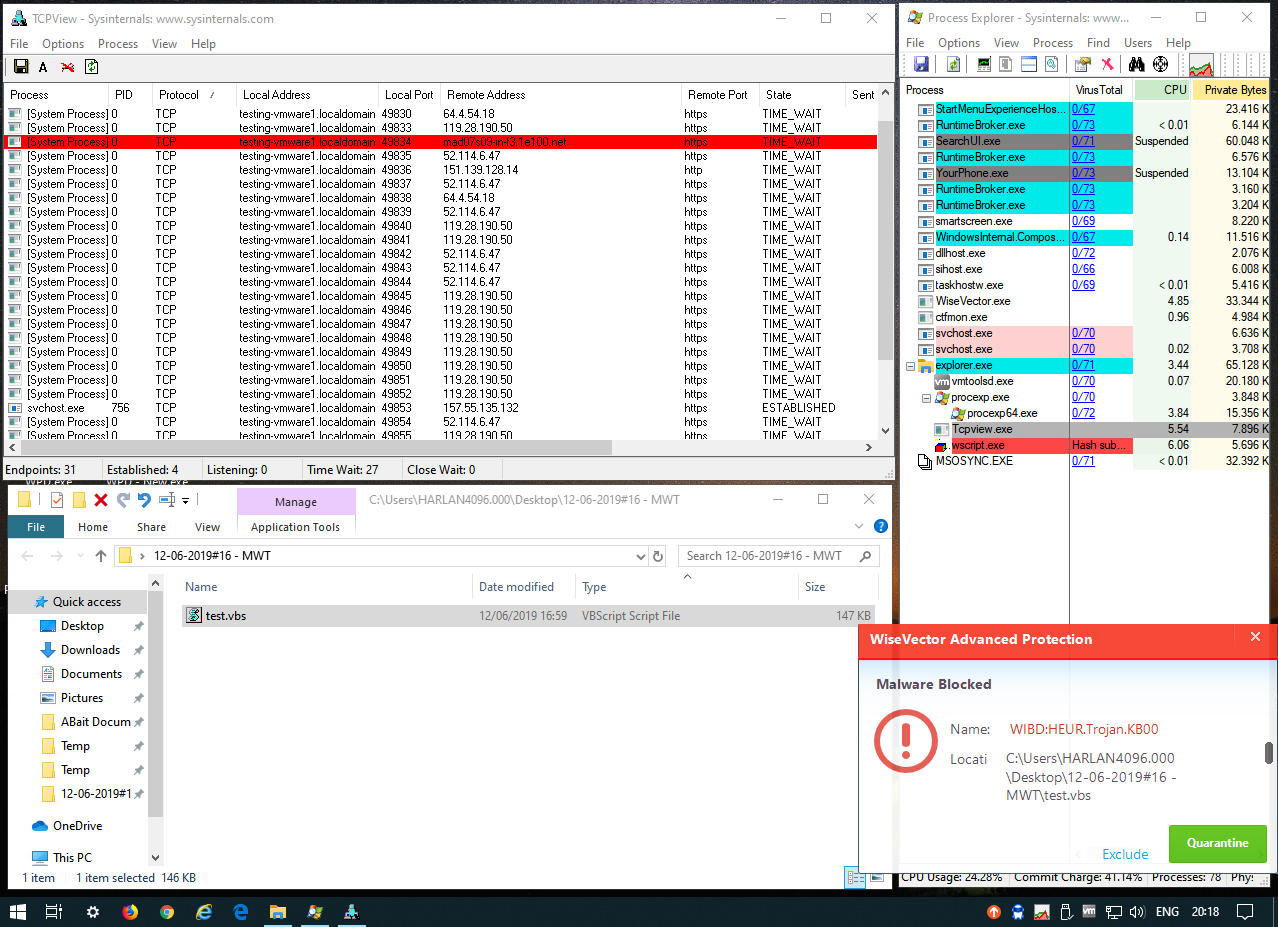
Task: Click the Properties icon in Process Explorer toolbar
Action: click(x=1082, y=65)
